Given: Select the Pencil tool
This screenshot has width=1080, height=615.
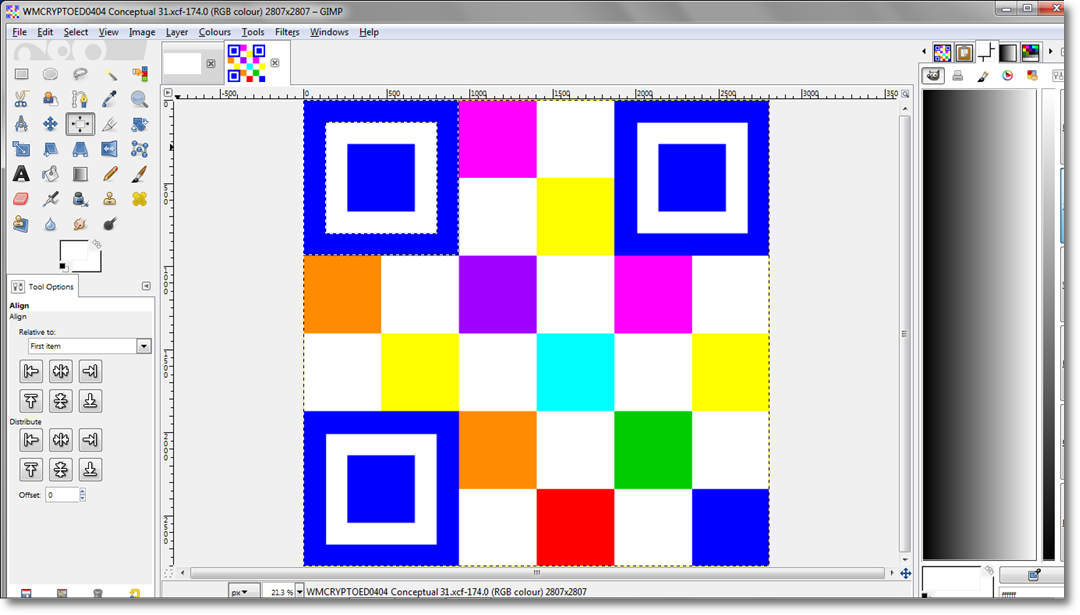Looking at the screenshot, I should [110, 174].
